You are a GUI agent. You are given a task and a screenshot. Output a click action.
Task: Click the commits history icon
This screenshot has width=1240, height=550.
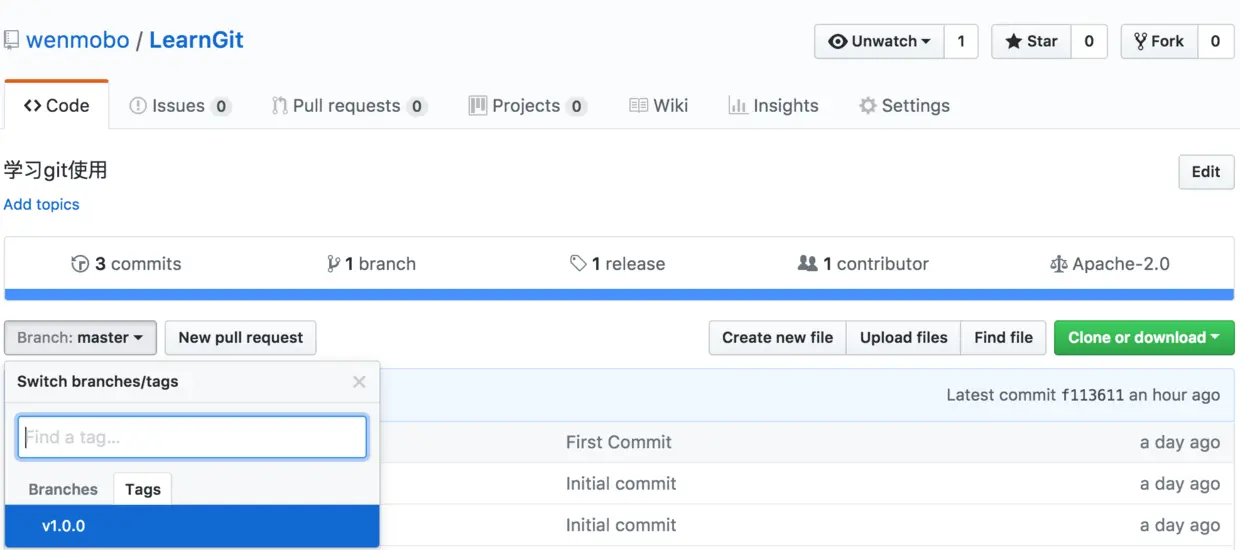point(80,264)
